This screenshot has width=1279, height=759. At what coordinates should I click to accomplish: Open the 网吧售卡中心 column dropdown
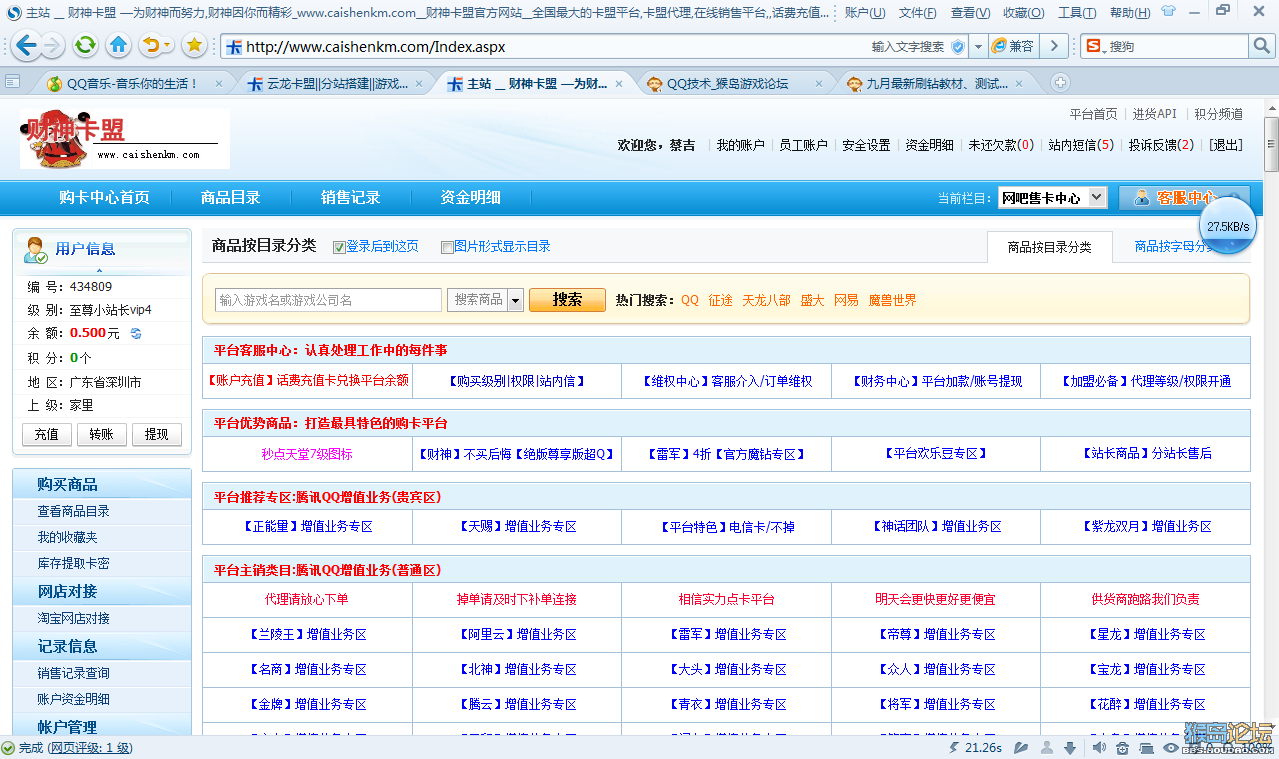click(1053, 198)
